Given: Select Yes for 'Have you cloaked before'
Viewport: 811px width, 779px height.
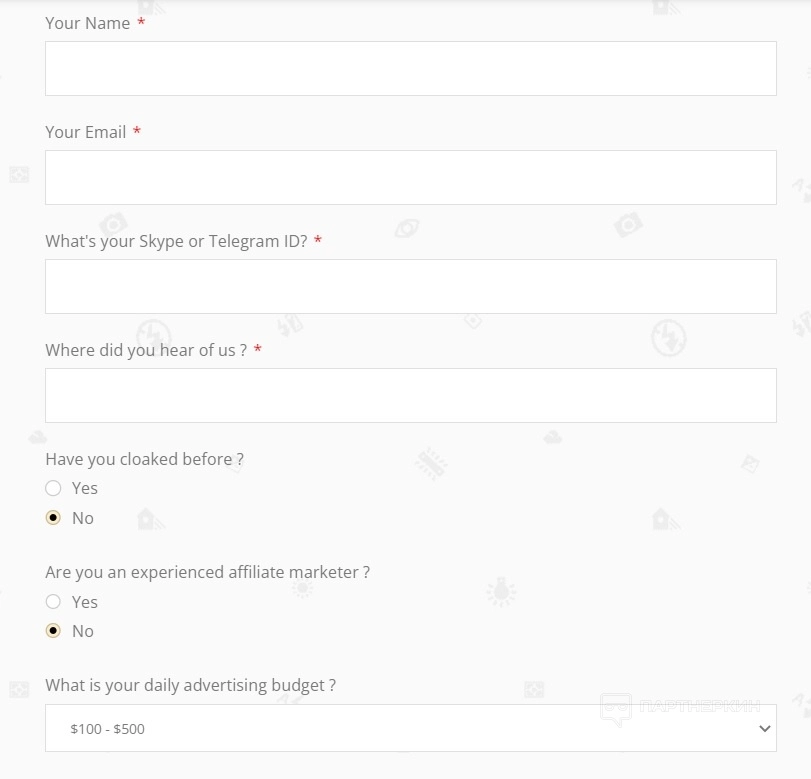Looking at the screenshot, I should point(54,488).
